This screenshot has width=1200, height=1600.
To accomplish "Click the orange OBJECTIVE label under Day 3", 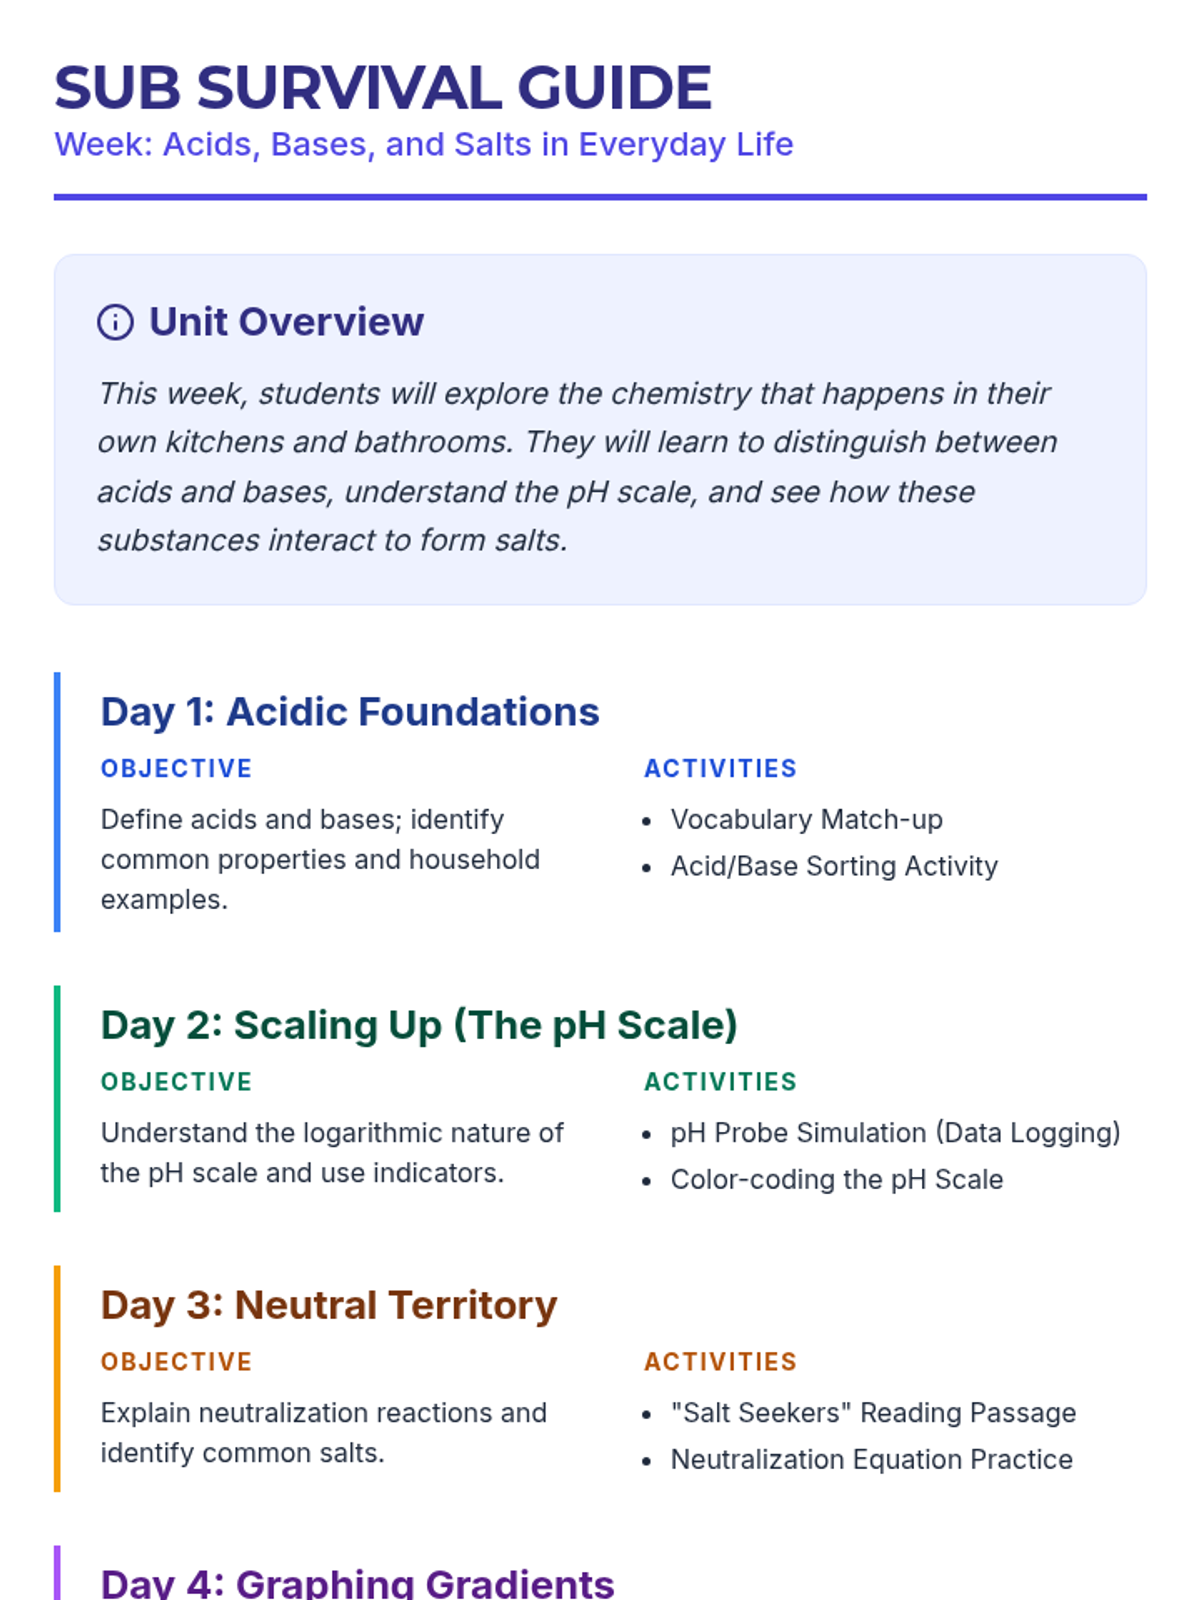I will [x=176, y=1362].
